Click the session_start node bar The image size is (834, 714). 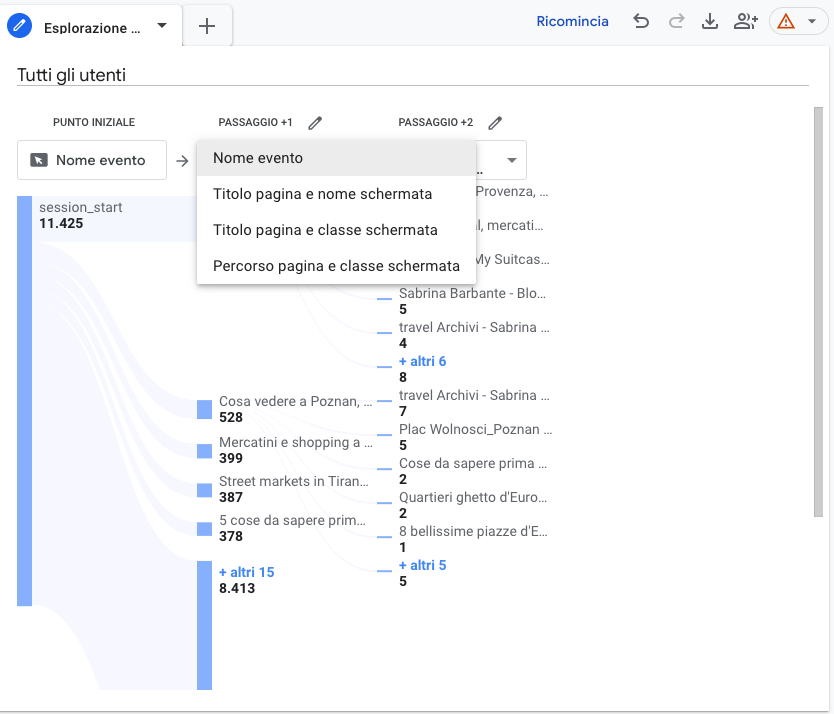[x=25, y=400]
